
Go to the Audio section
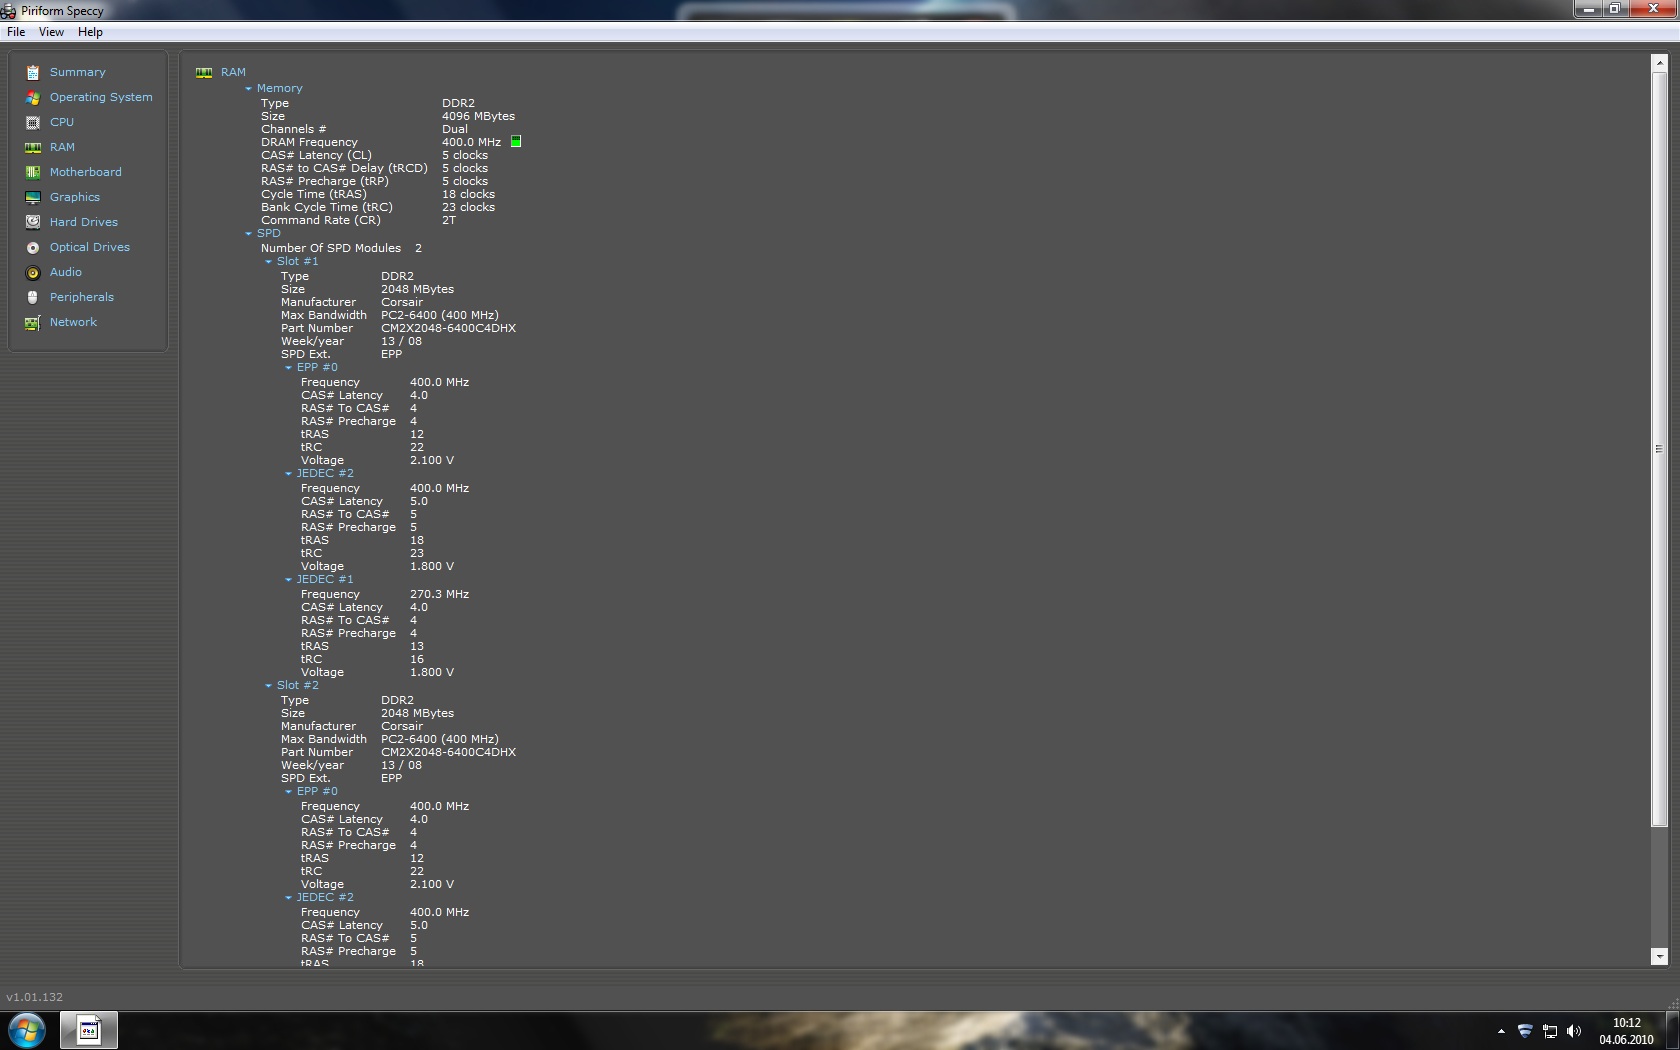tap(66, 272)
